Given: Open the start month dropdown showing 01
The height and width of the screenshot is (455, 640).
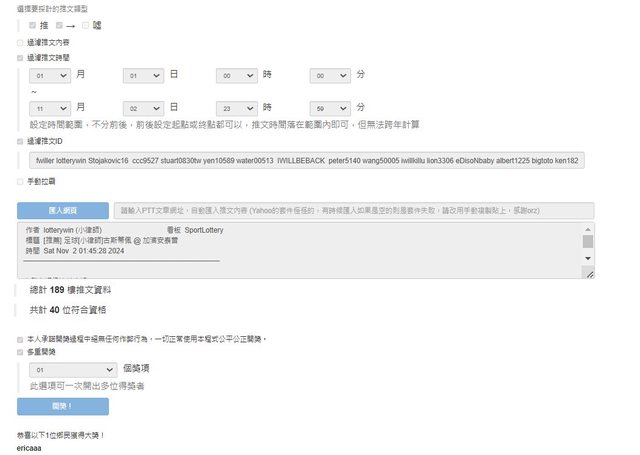Looking at the screenshot, I should (x=50, y=75).
